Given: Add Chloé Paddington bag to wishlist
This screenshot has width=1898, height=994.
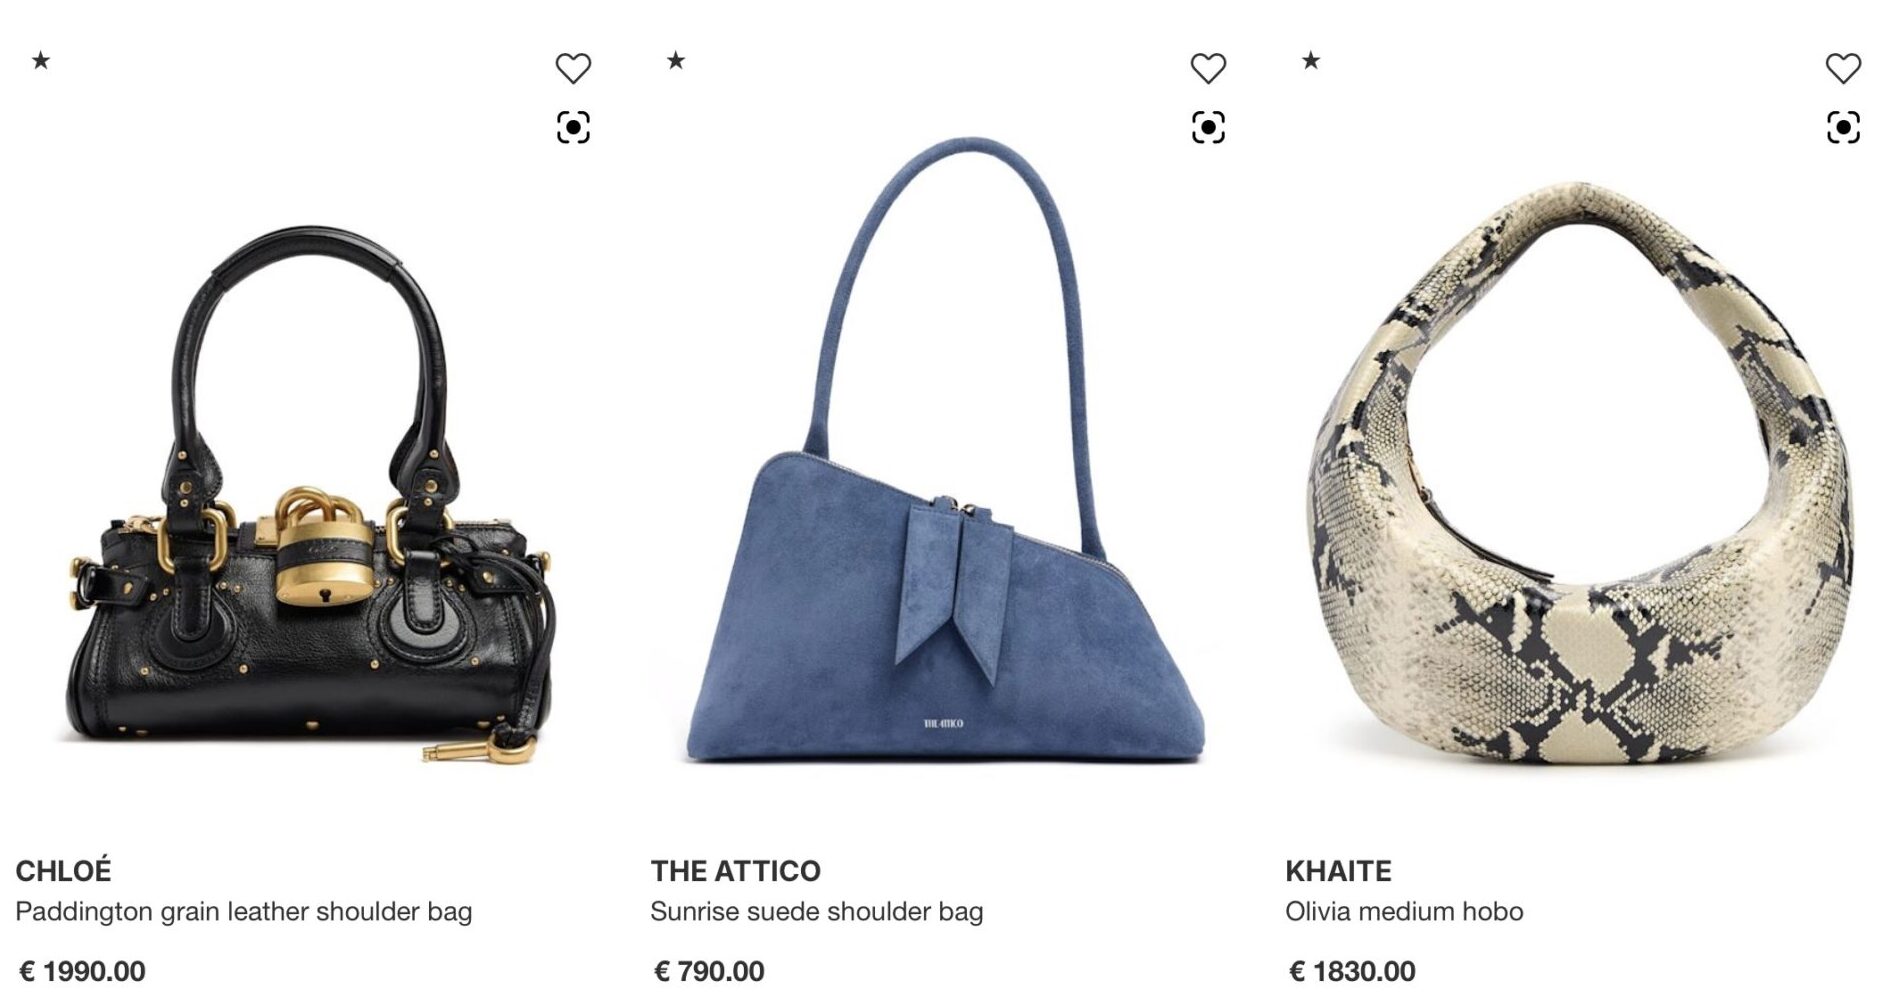Looking at the screenshot, I should (x=573, y=68).
